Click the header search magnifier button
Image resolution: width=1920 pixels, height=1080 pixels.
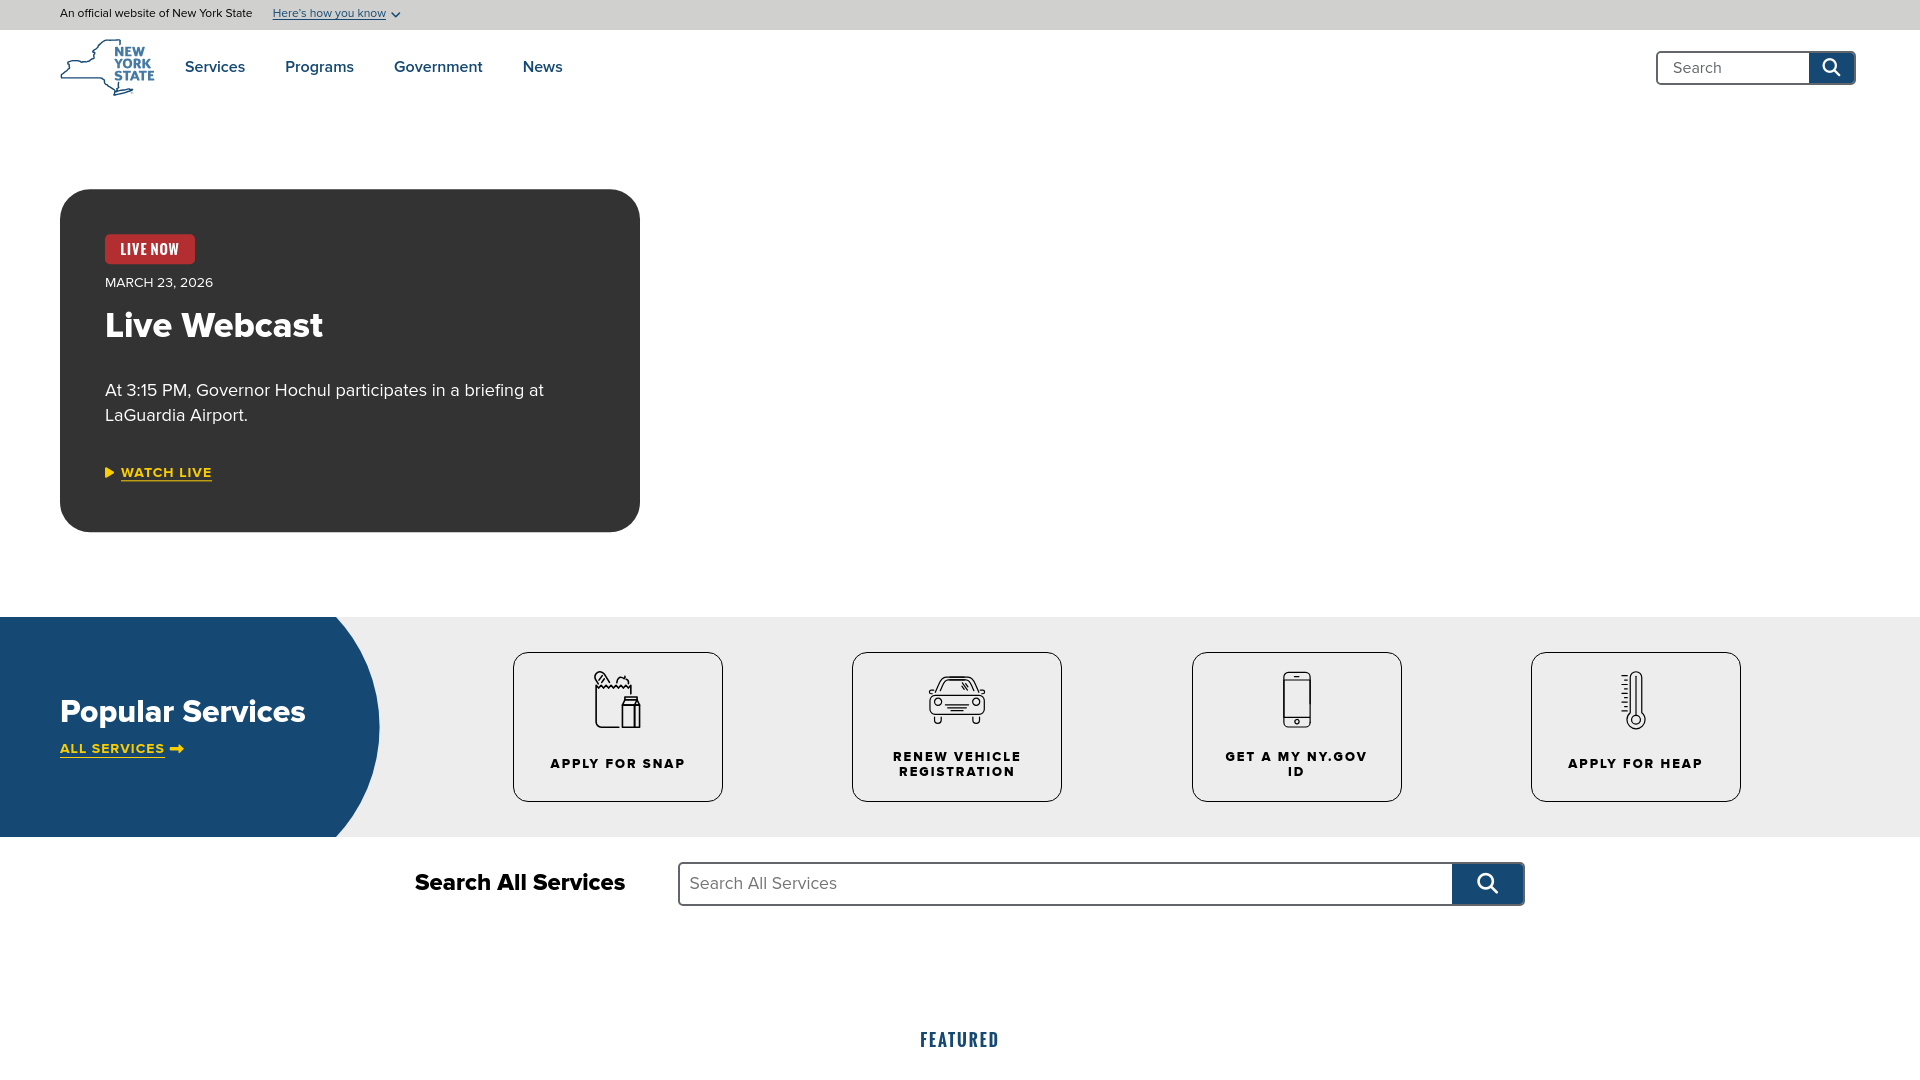tap(1831, 68)
